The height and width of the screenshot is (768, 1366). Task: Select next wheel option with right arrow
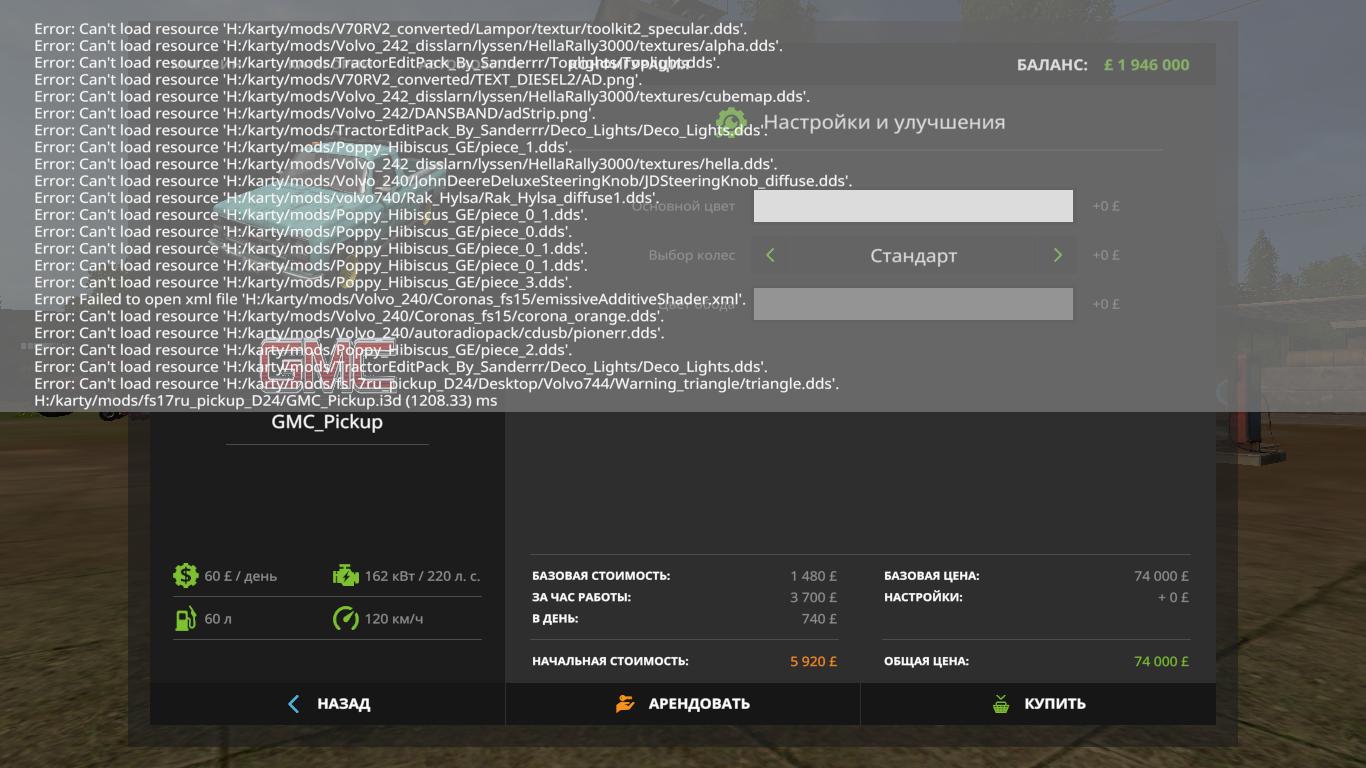pyautogui.click(x=1057, y=255)
